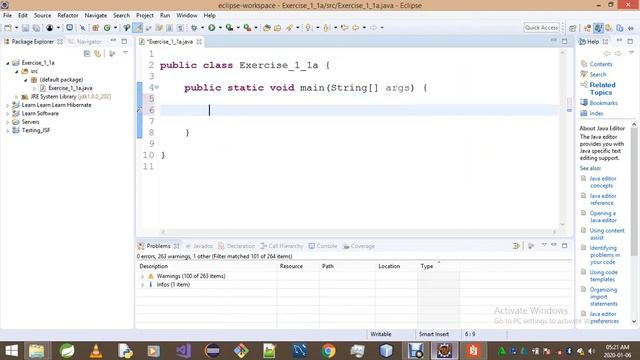
Task: Switch to the Console tab
Action: point(323,246)
